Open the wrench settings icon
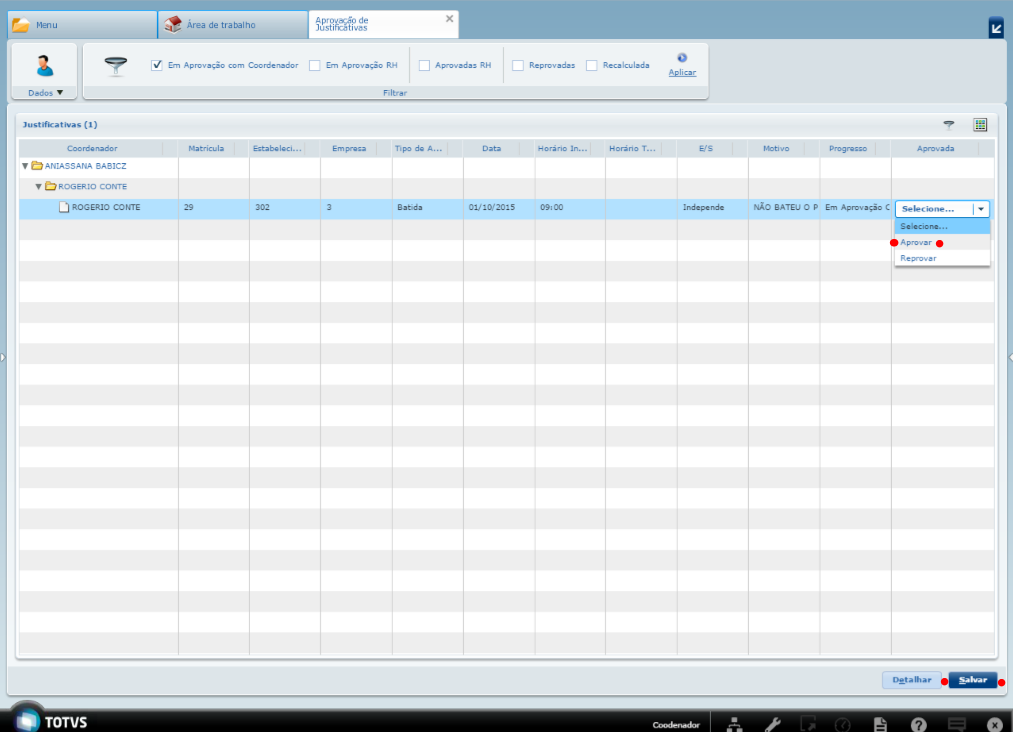This screenshot has height=732, width=1013. pyautogui.click(x=773, y=725)
